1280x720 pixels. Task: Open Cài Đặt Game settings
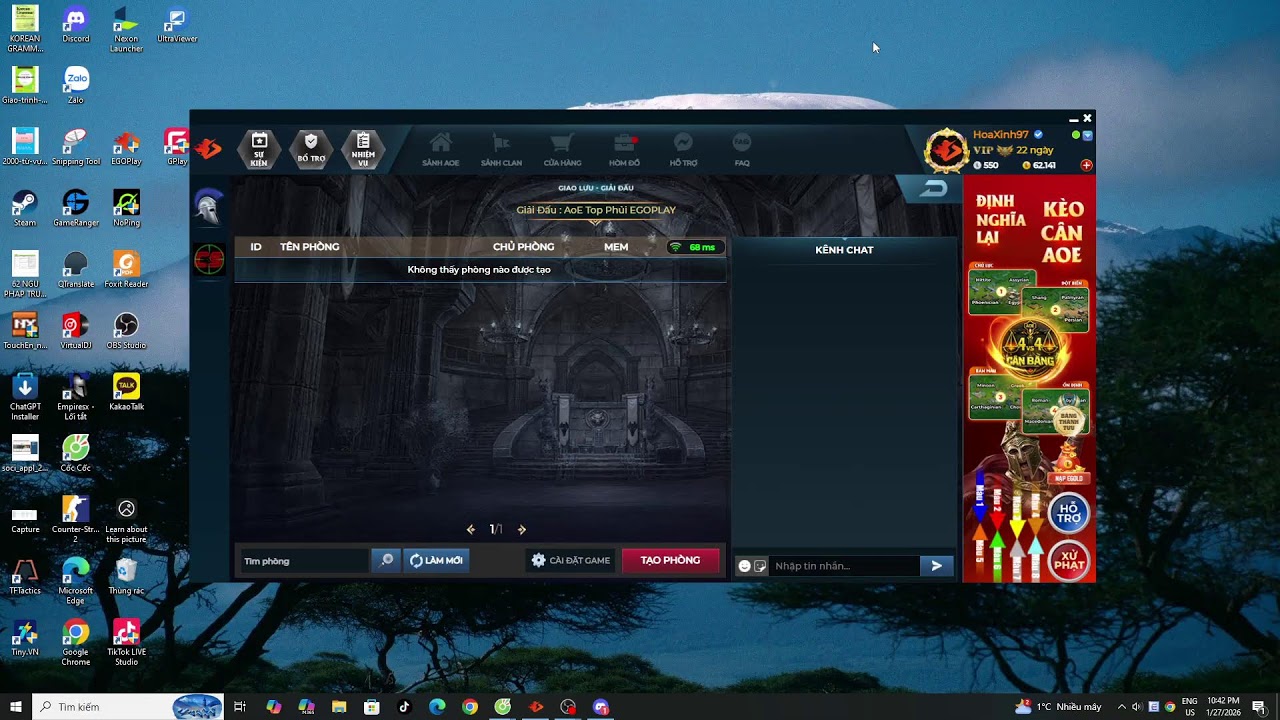(570, 561)
